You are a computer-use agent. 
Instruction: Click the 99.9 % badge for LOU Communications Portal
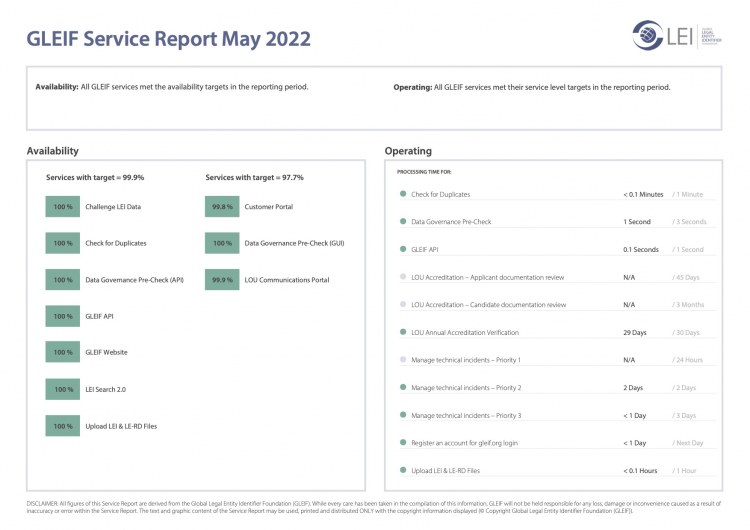(x=223, y=280)
